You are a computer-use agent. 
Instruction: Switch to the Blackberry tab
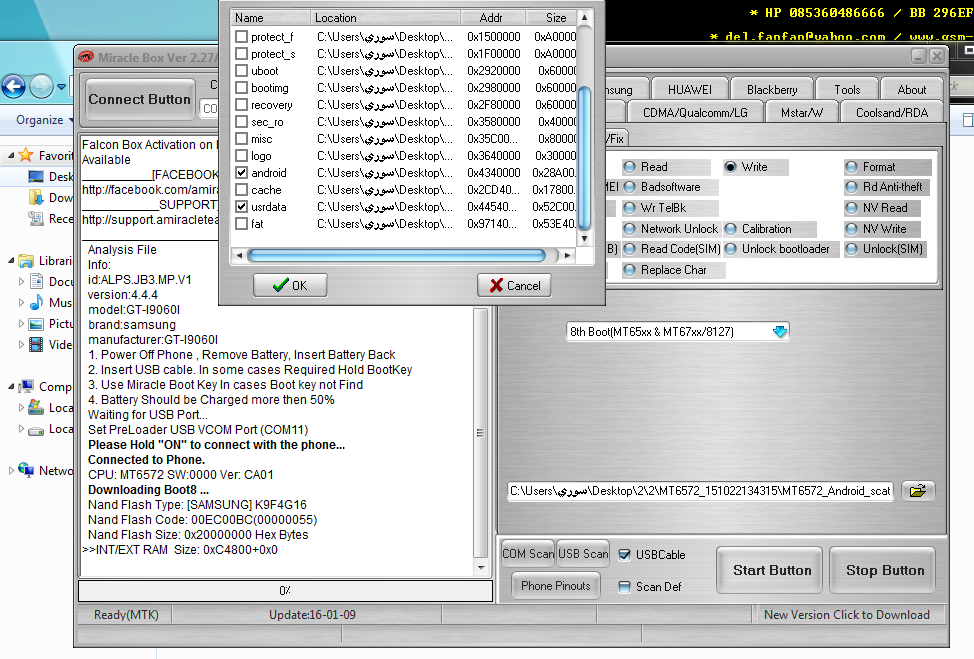[772, 89]
